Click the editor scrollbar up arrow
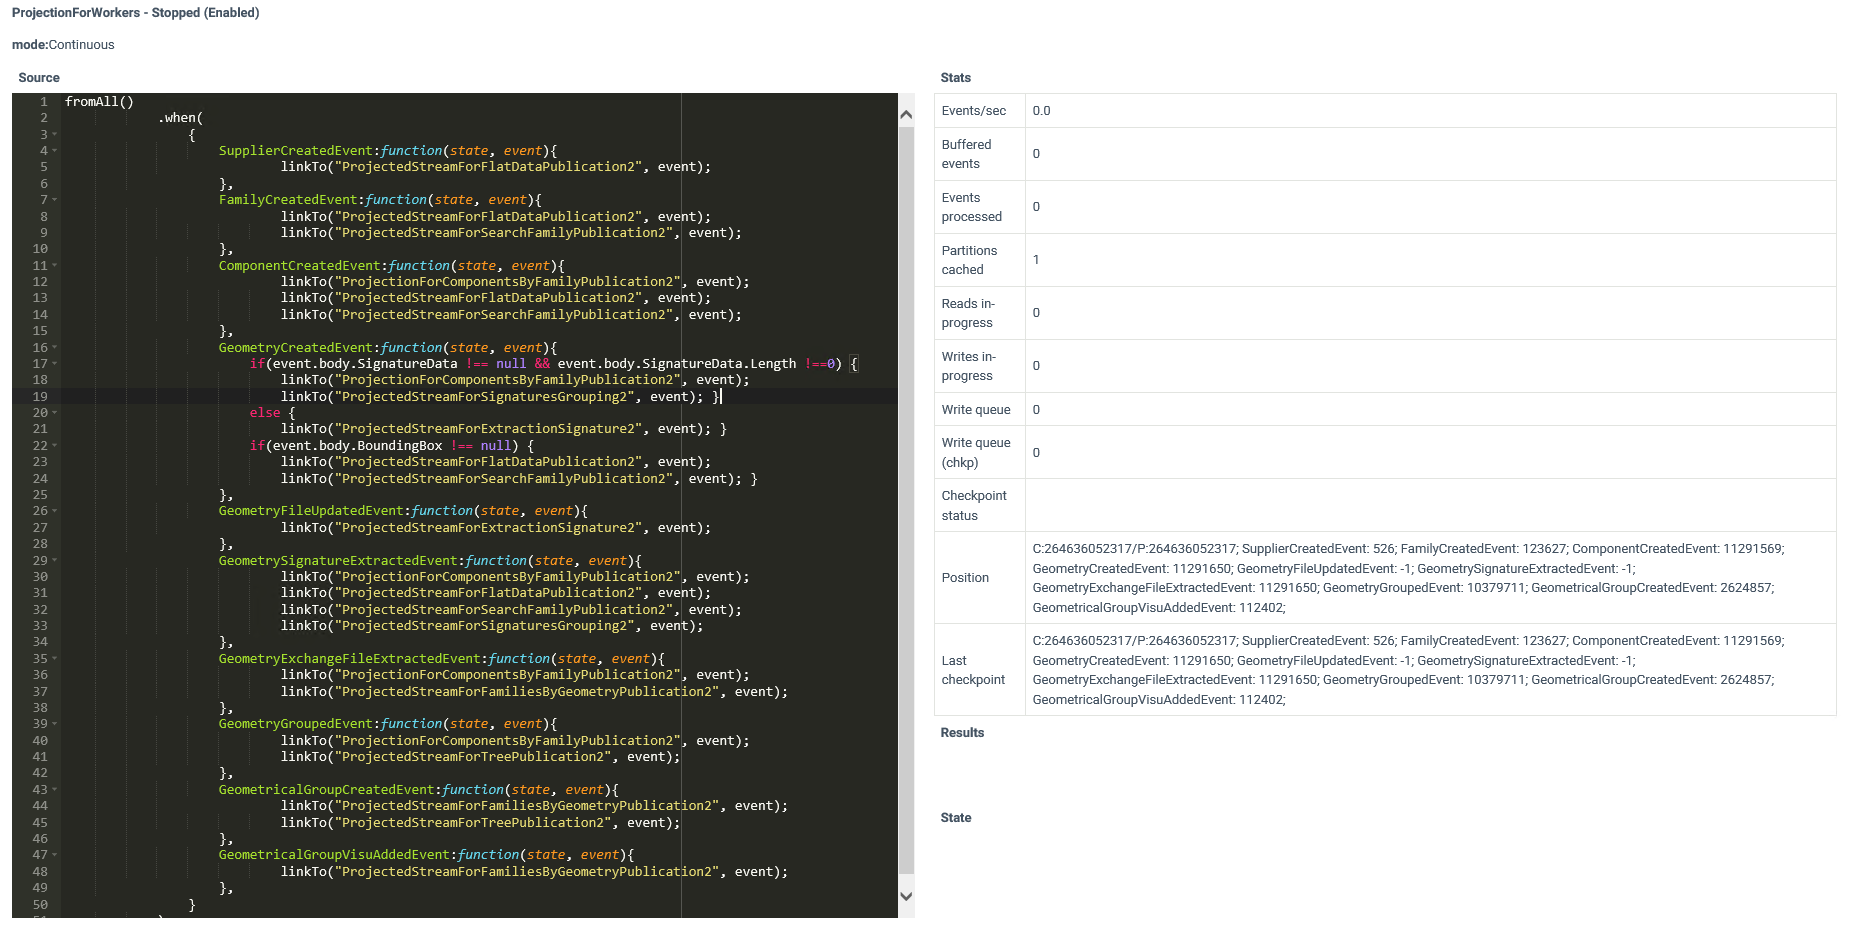 coord(906,115)
